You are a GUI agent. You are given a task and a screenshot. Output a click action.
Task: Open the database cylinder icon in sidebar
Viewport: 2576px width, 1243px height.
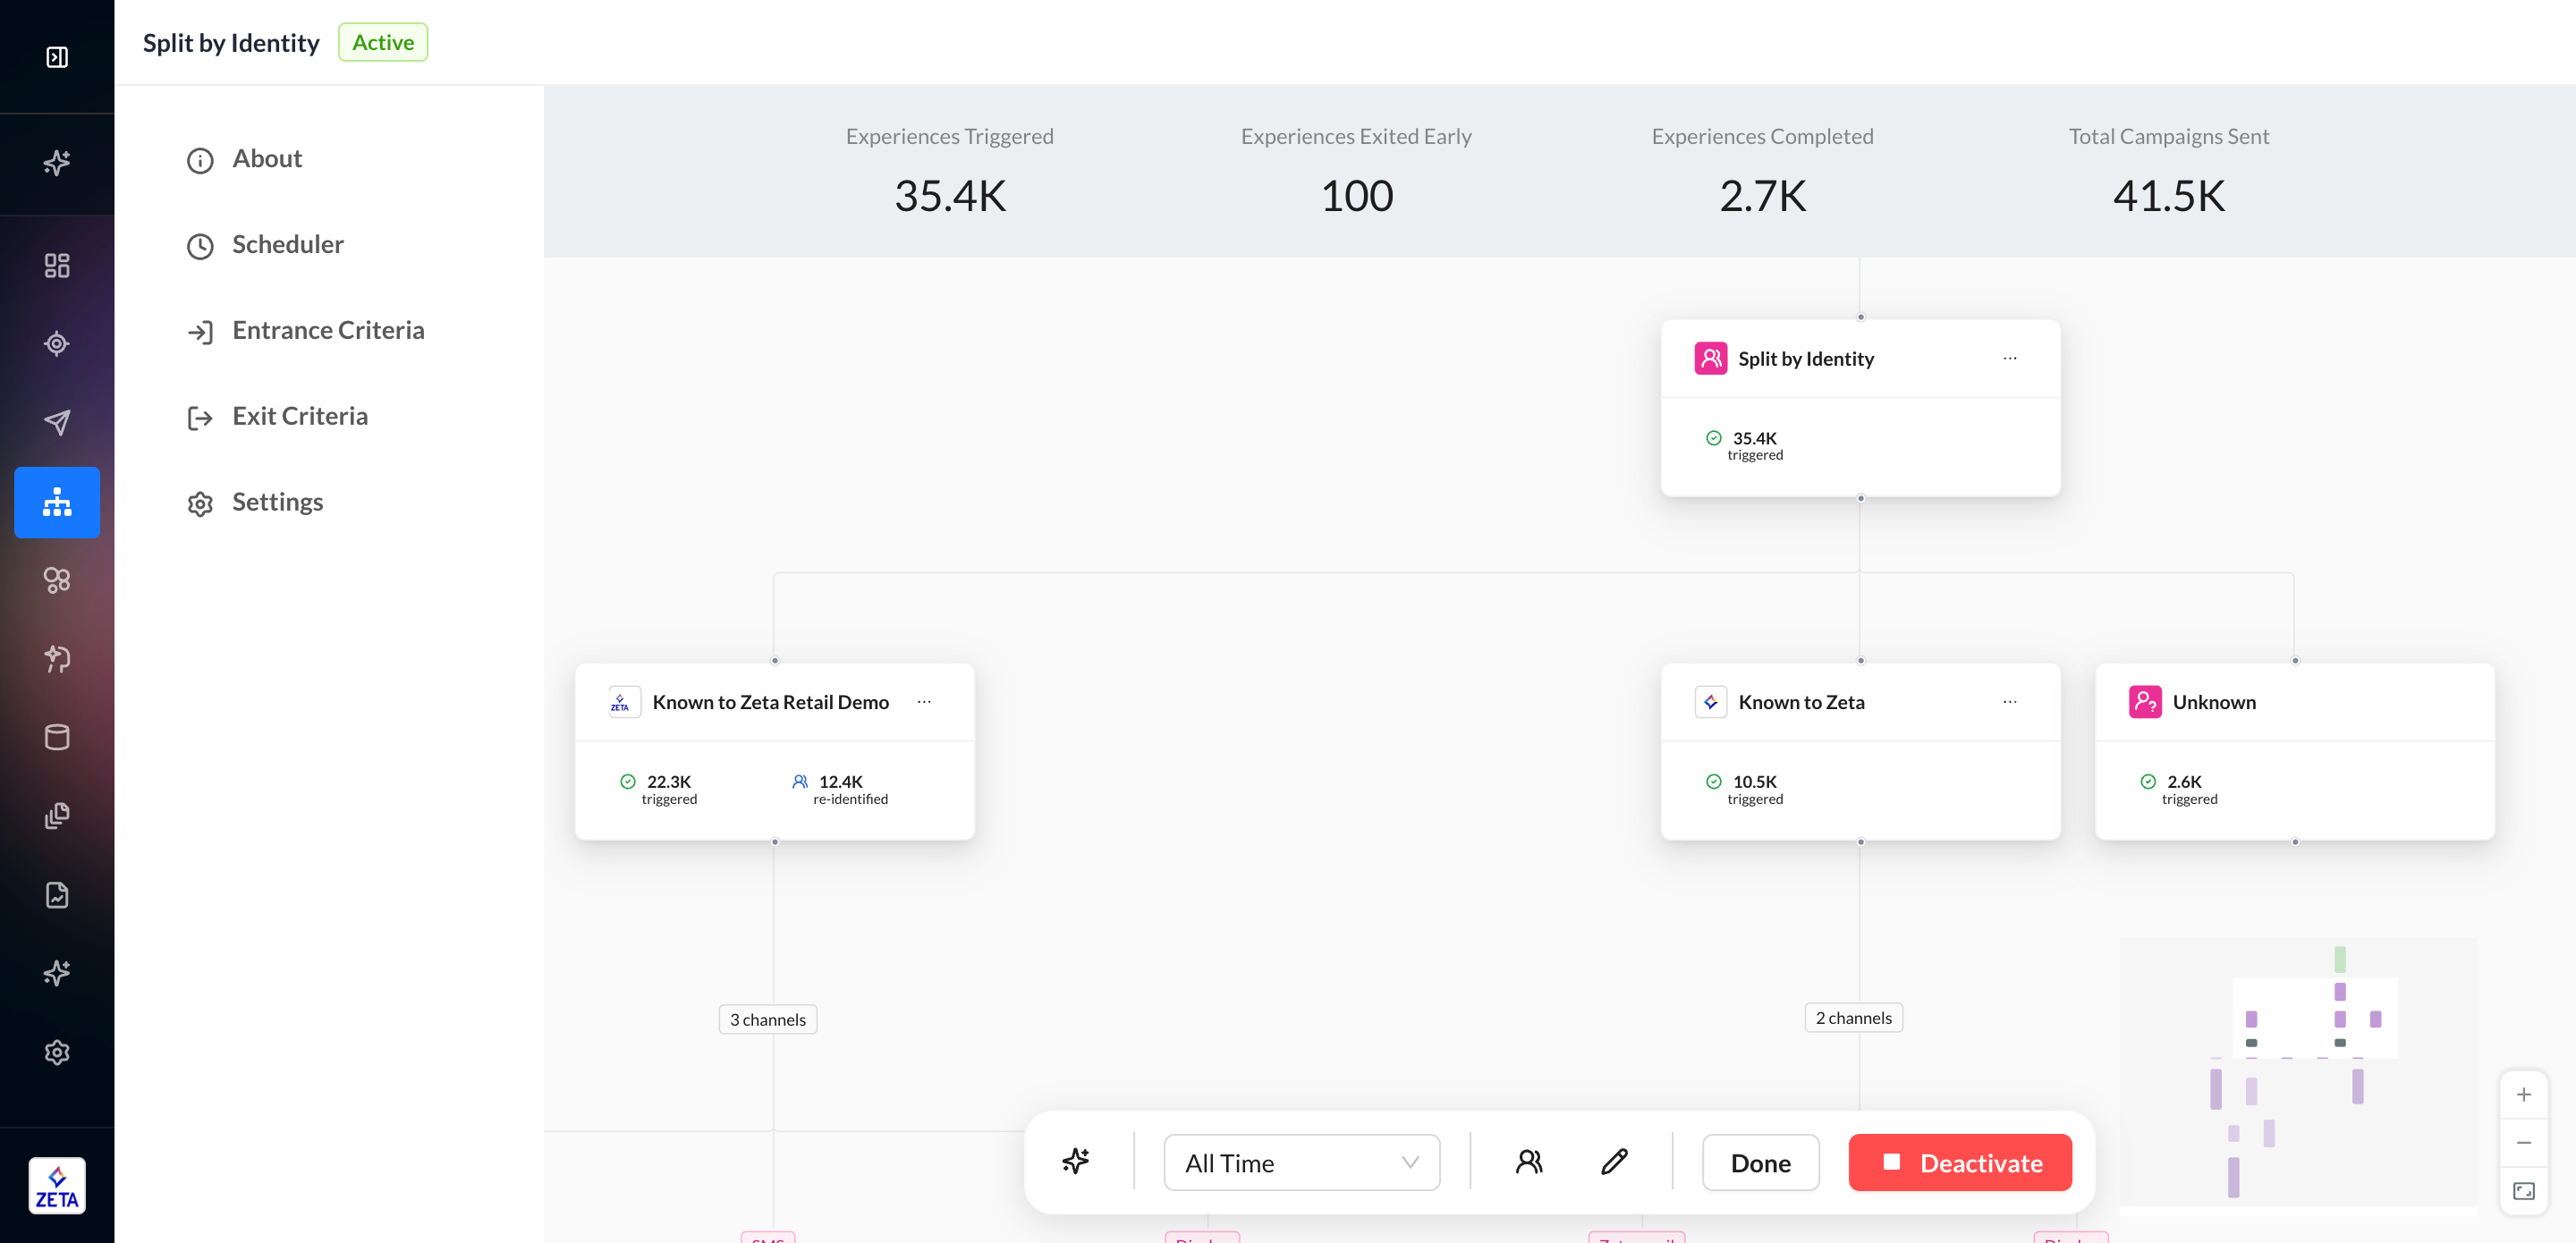57,737
